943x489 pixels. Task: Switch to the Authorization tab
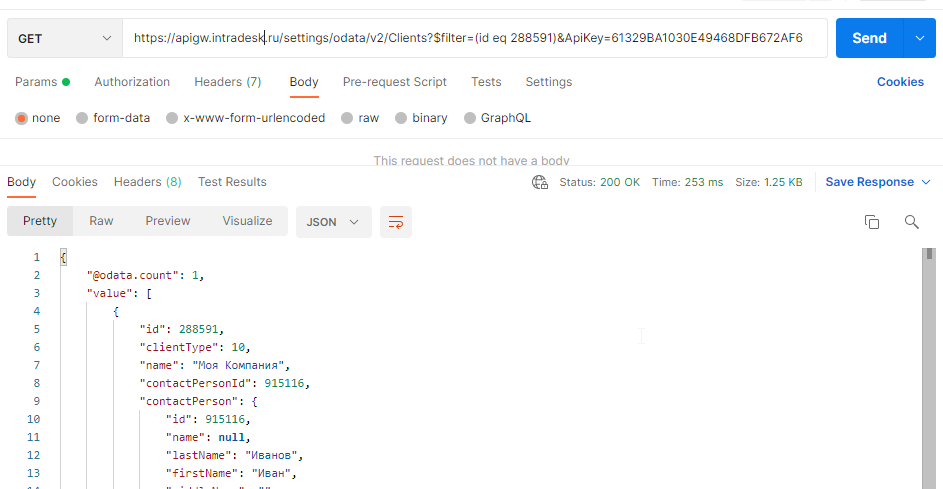click(132, 82)
